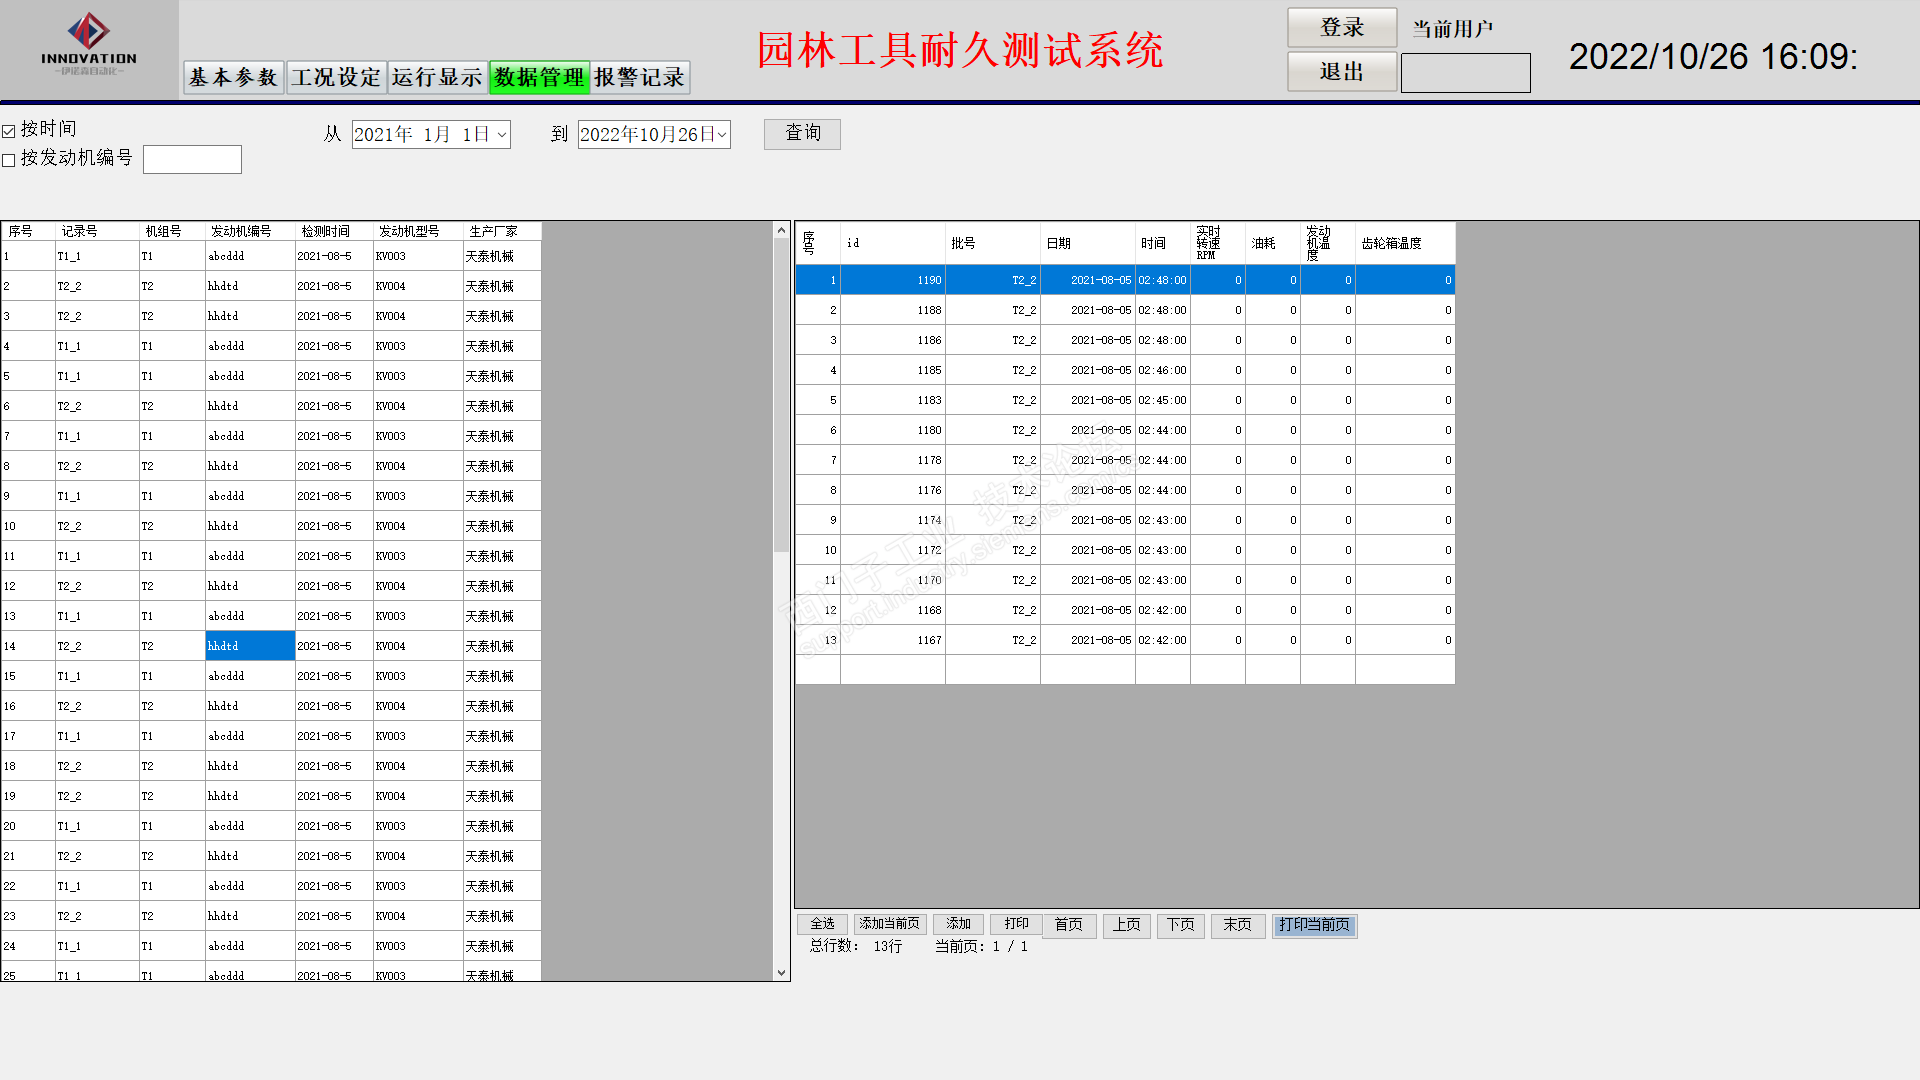The width and height of the screenshot is (1920, 1080).
Task: Go to the 运行显示 tab
Action: point(437,78)
